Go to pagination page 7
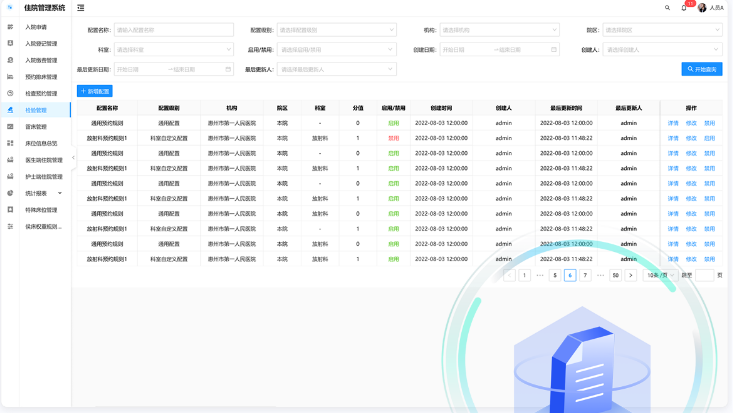 [585, 275]
